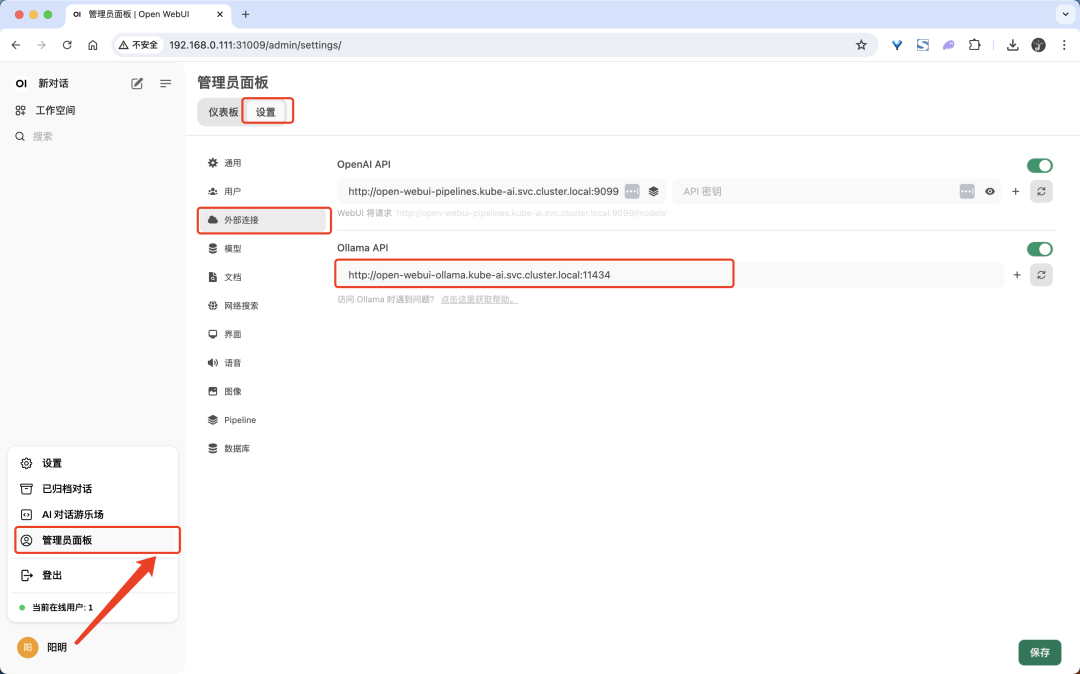Click password manager icon in API key field

tap(967, 191)
